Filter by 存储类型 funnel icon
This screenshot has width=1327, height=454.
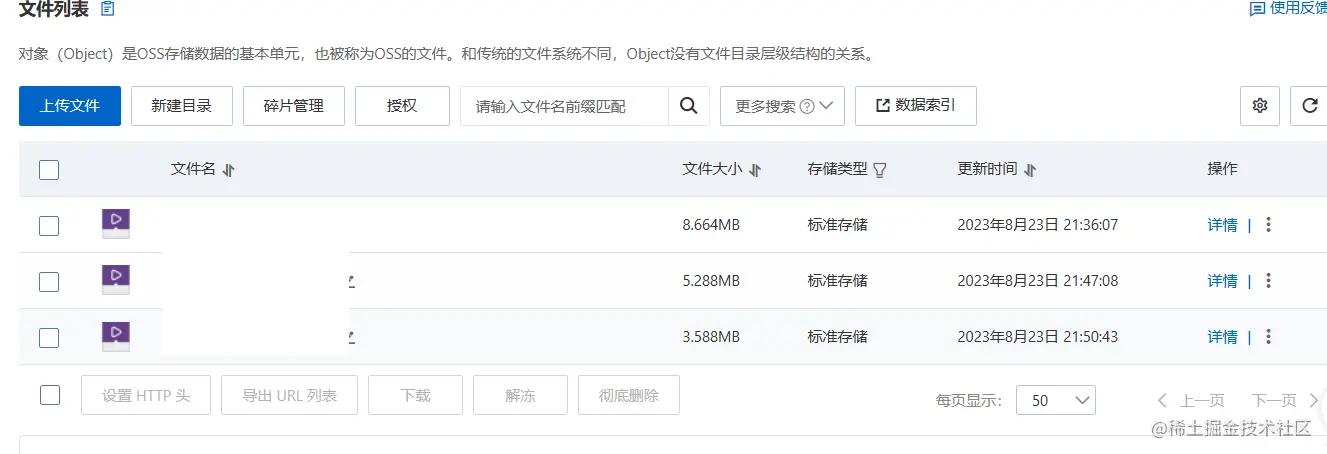click(x=880, y=170)
